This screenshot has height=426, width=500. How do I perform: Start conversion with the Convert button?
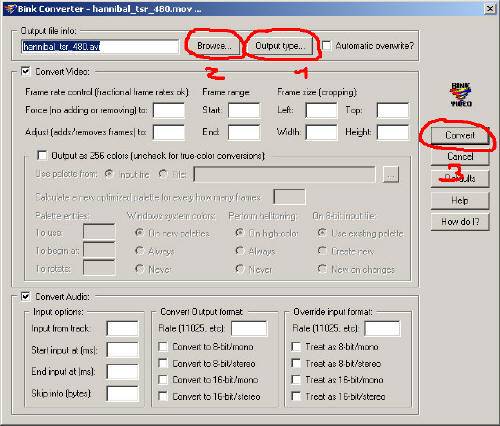coord(460,135)
